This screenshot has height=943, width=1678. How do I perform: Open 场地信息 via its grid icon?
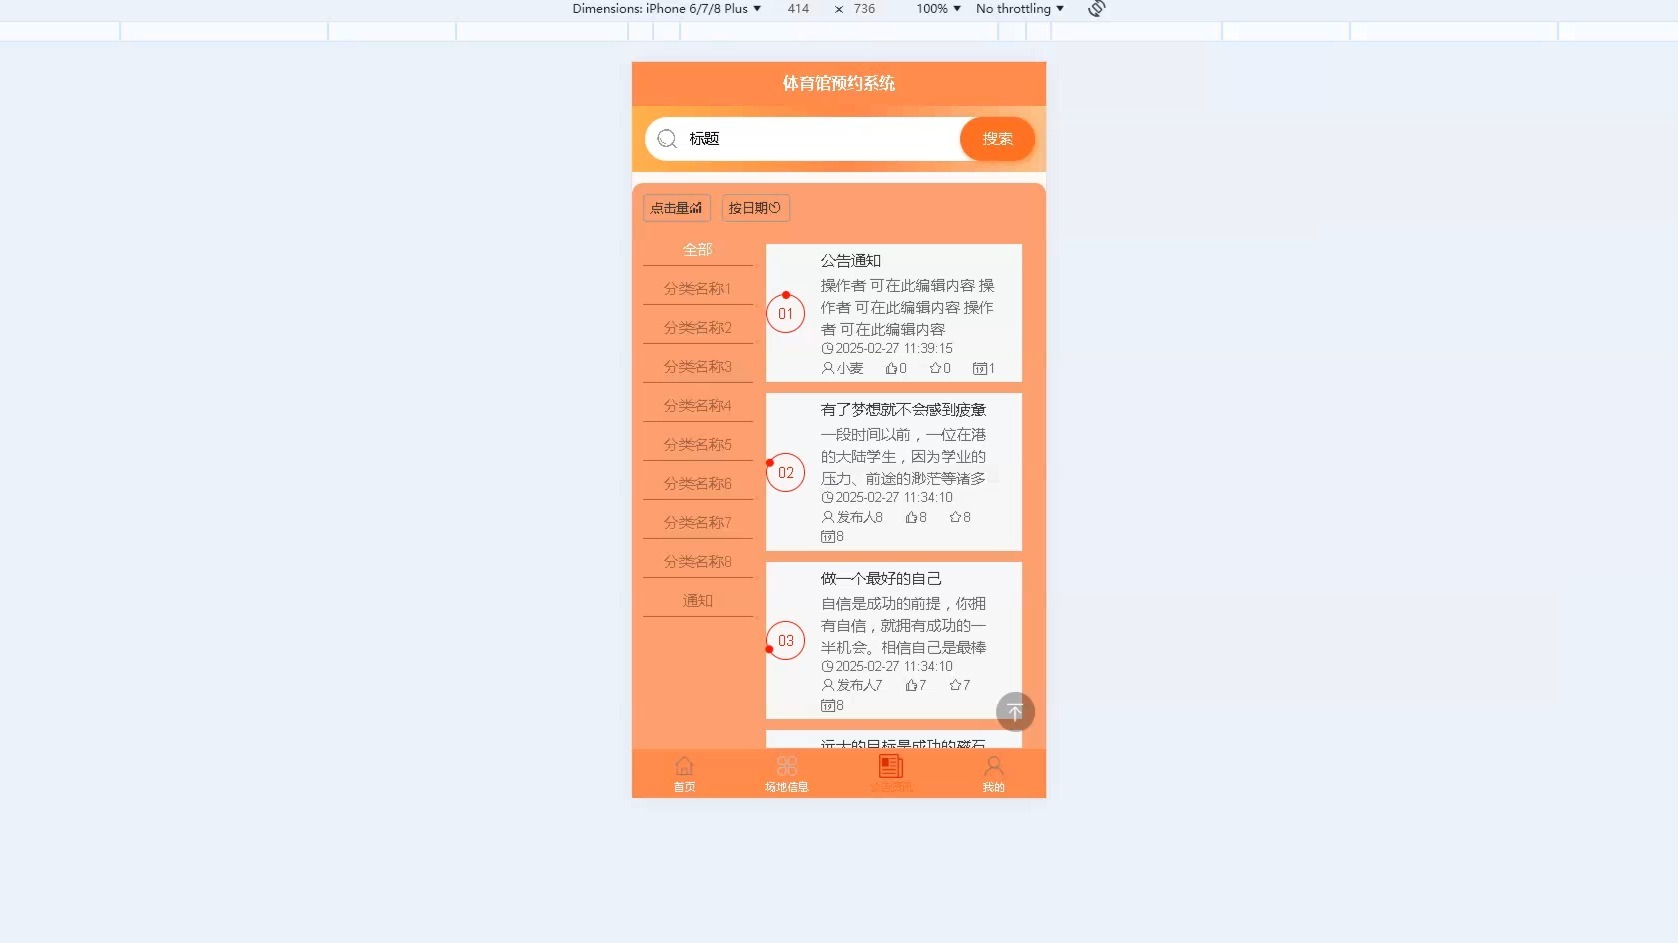[x=787, y=765]
